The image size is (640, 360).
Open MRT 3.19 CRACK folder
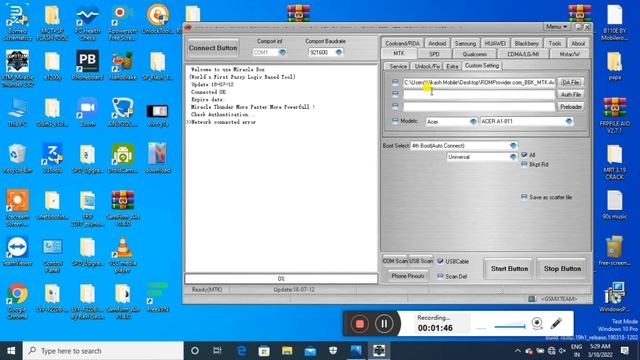[615, 162]
